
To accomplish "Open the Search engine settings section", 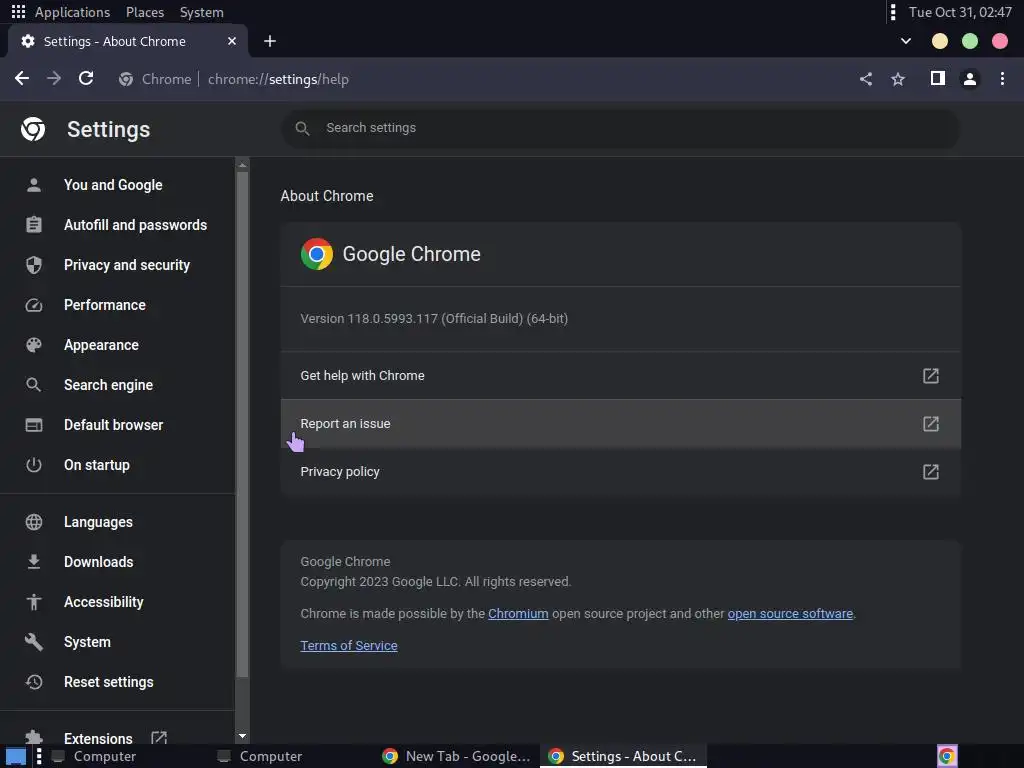I will pyautogui.click(x=108, y=385).
